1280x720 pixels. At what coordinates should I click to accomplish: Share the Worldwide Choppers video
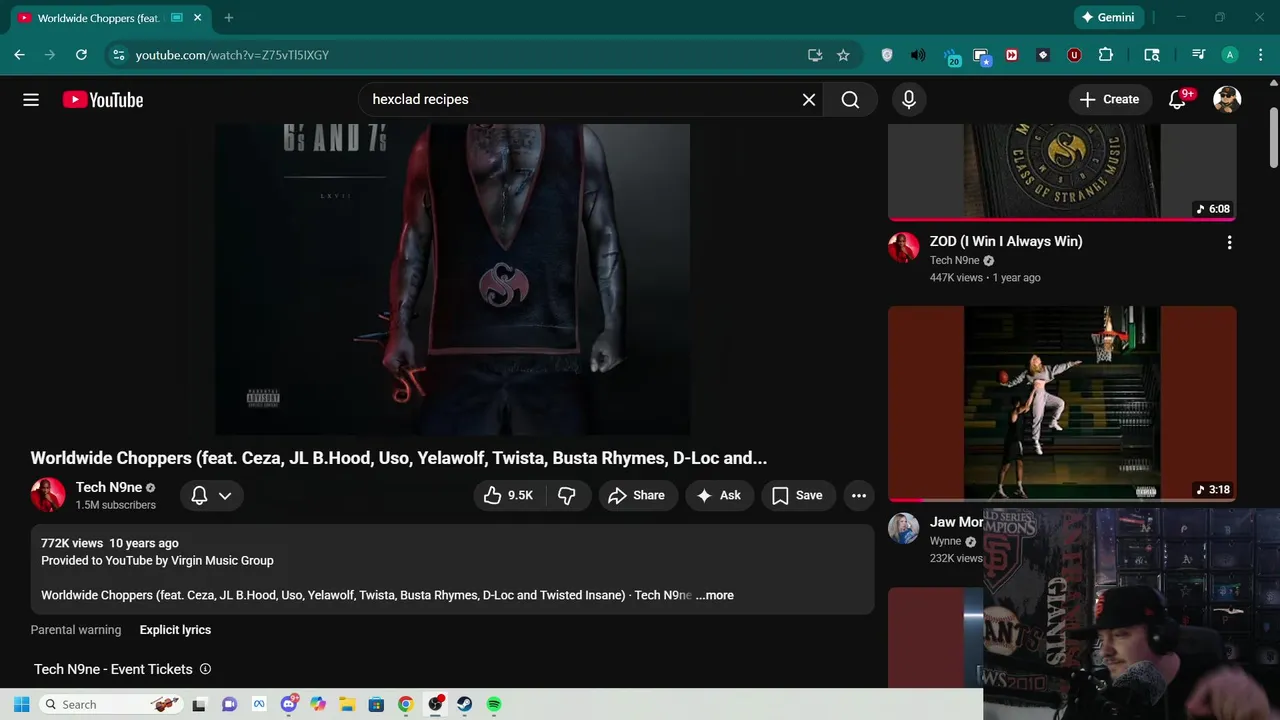pyautogui.click(x=637, y=495)
